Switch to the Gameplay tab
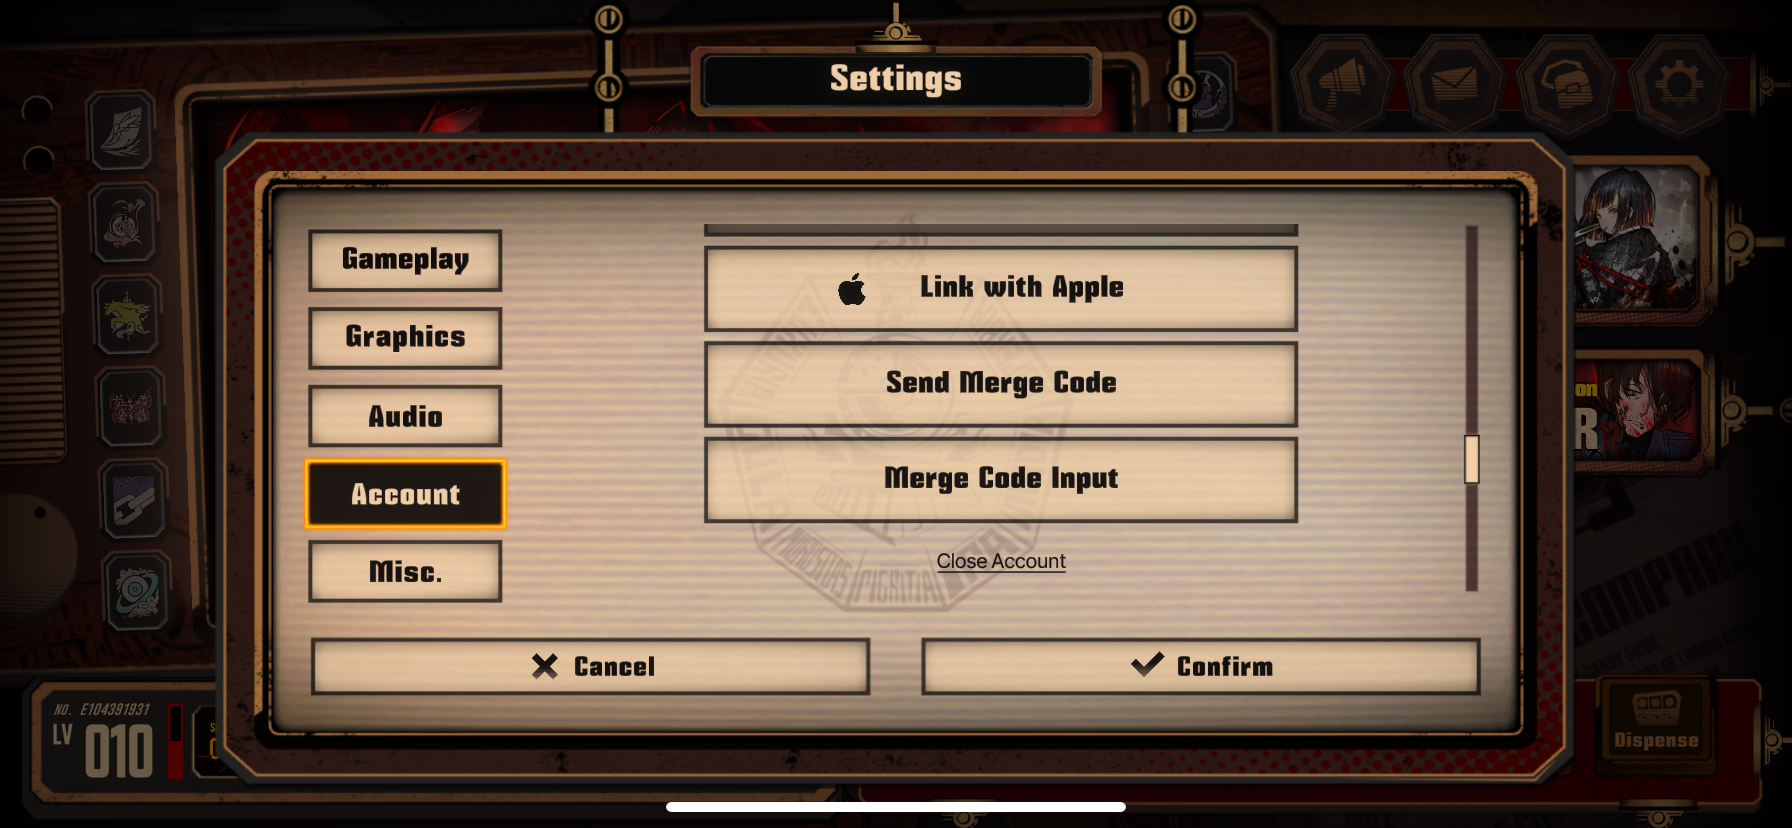The image size is (1792, 828). [405, 260]
